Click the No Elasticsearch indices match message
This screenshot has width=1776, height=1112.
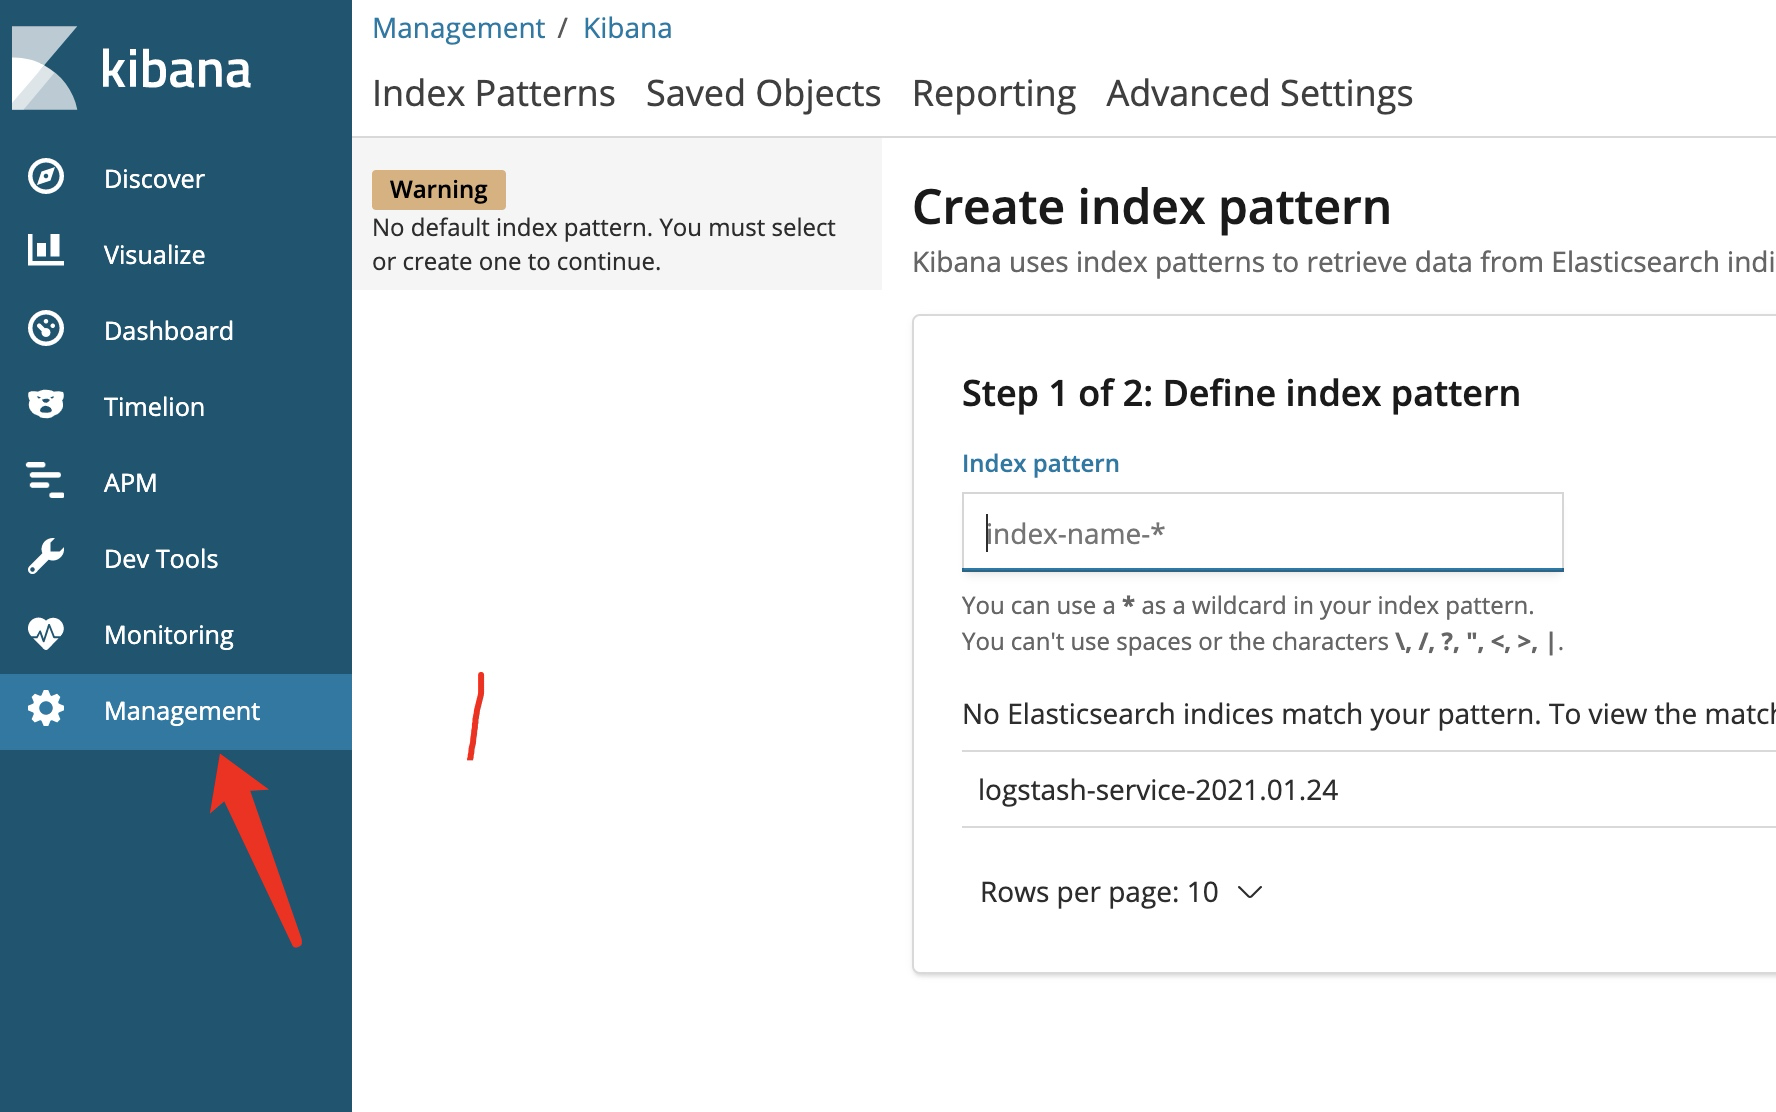pyautogui.click(x=1368, y=714)
